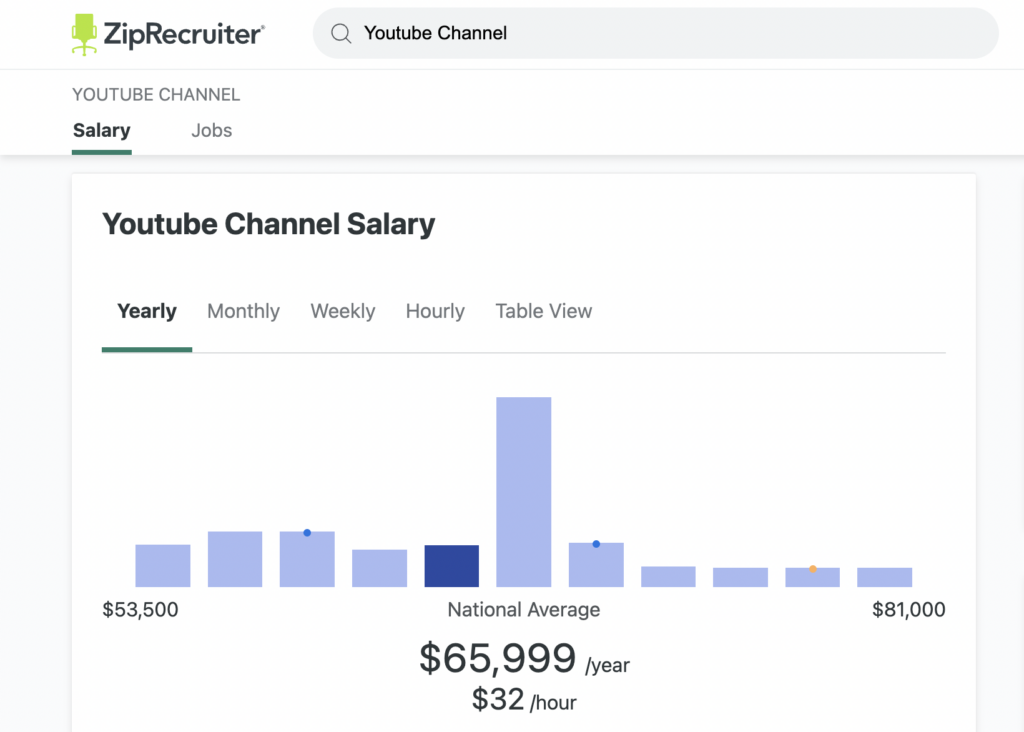Click the first bar near $53,500

[162, 566]
